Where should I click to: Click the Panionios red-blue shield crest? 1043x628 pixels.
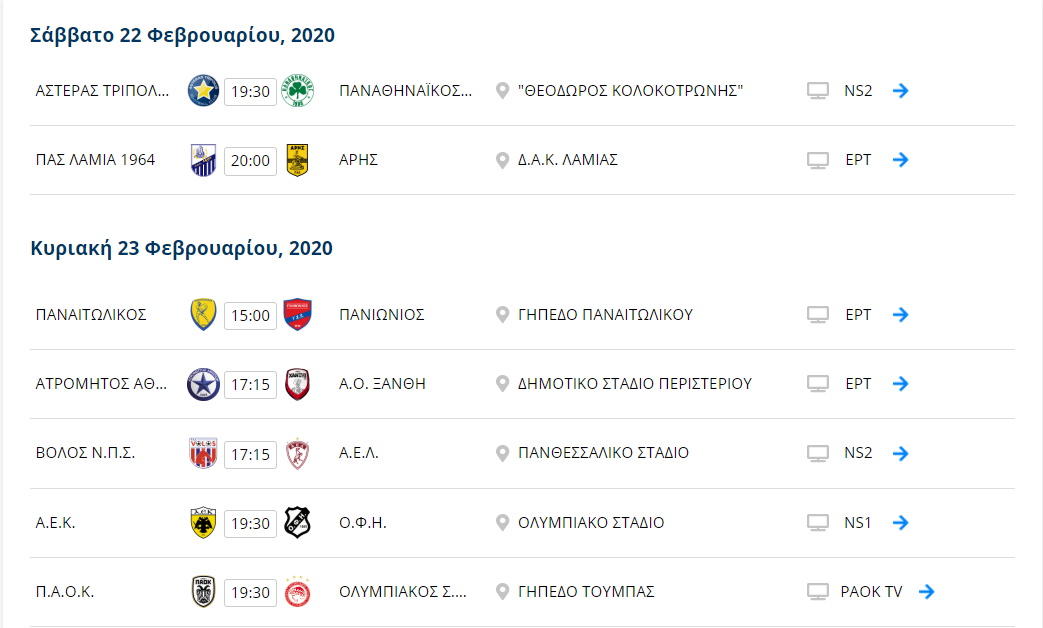point(297,315)
